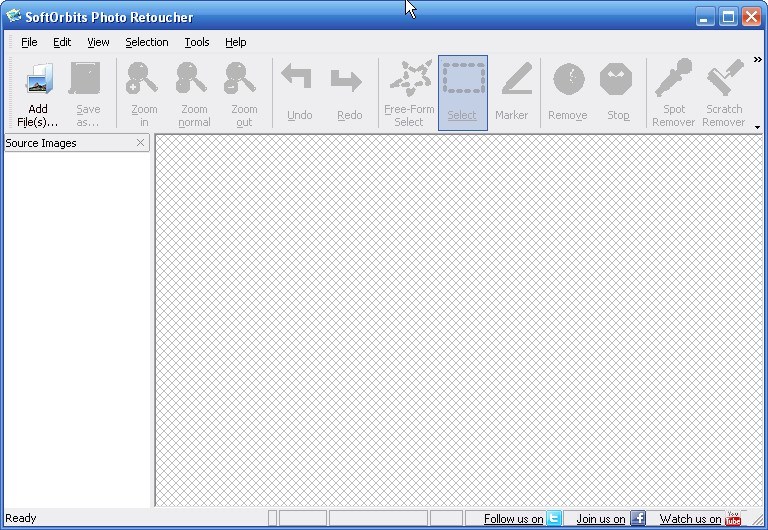Viewport: 768px width, 530px height.
Task: Click the SoftOrbits app icon in title bar
Action: pos(13,16)
